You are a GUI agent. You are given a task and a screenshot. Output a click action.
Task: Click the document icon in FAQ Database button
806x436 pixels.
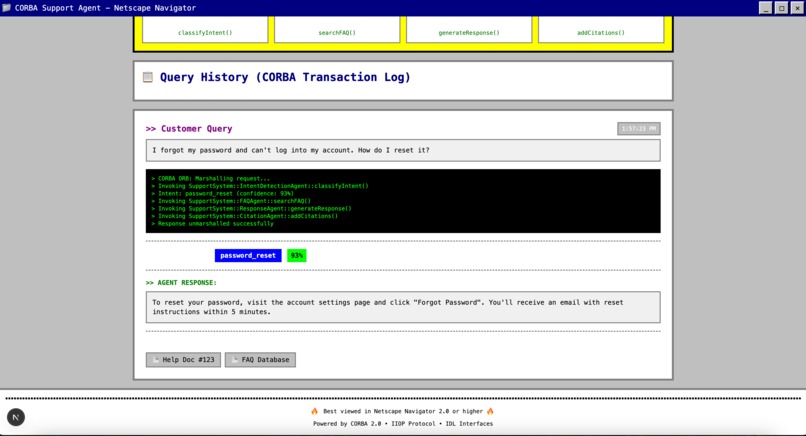[235, 360]
